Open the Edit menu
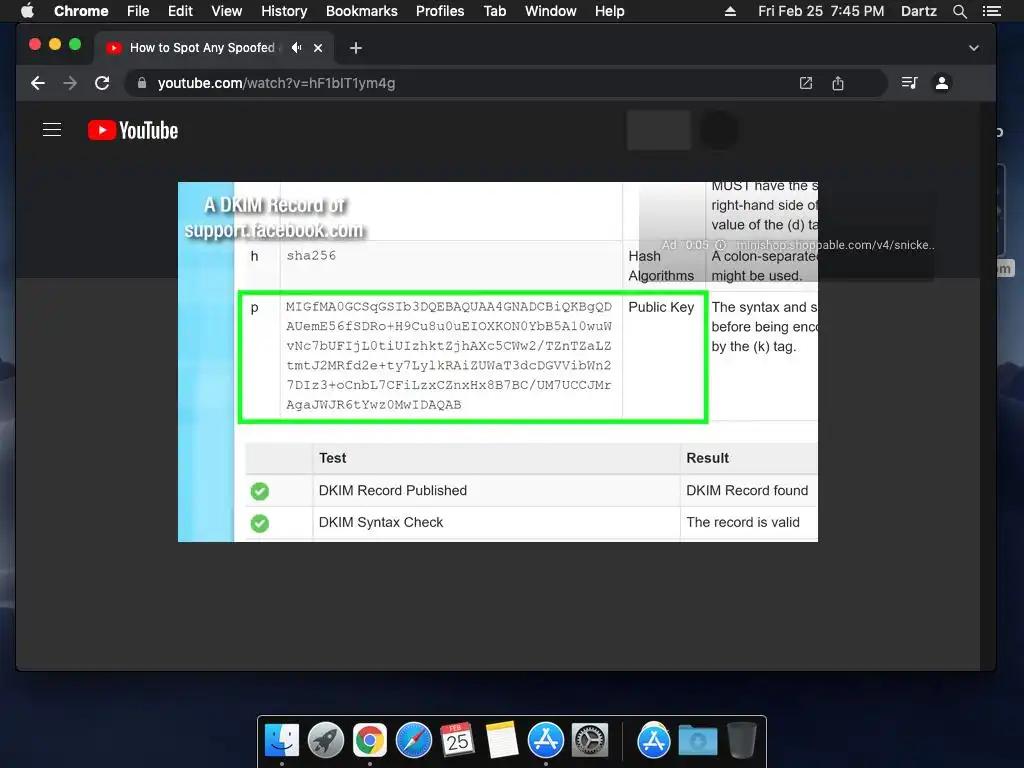This screenshot has width=1024, height=768. (x=180, y=11)
